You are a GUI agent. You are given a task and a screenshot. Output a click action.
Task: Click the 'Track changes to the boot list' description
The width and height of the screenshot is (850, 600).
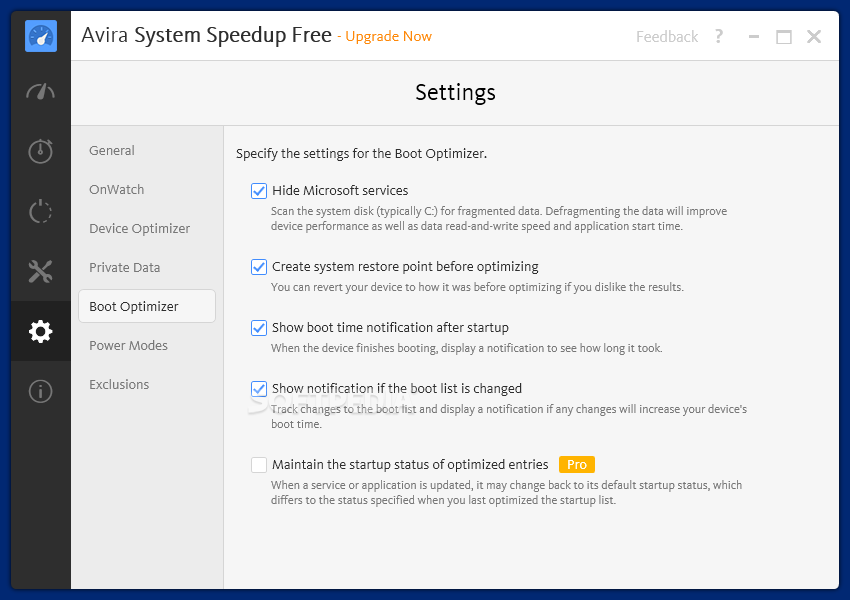508,416
